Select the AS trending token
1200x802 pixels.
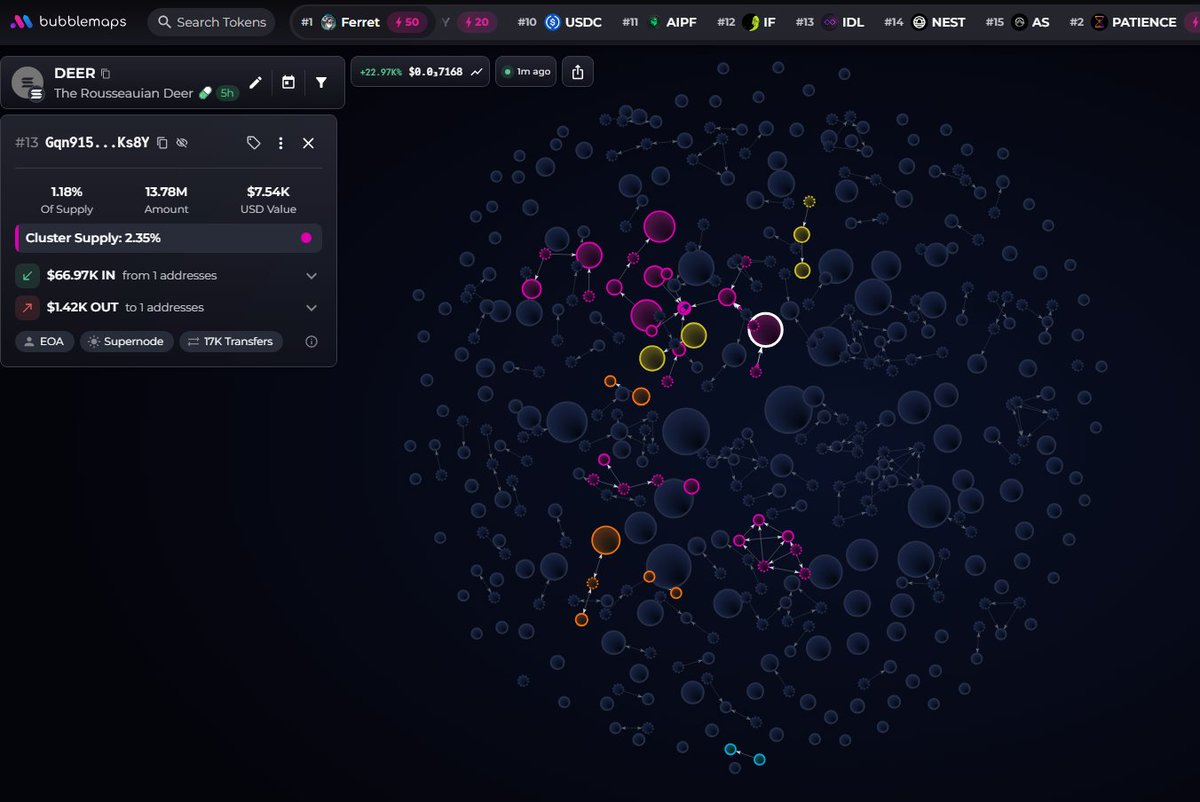tap(1017, 22)
